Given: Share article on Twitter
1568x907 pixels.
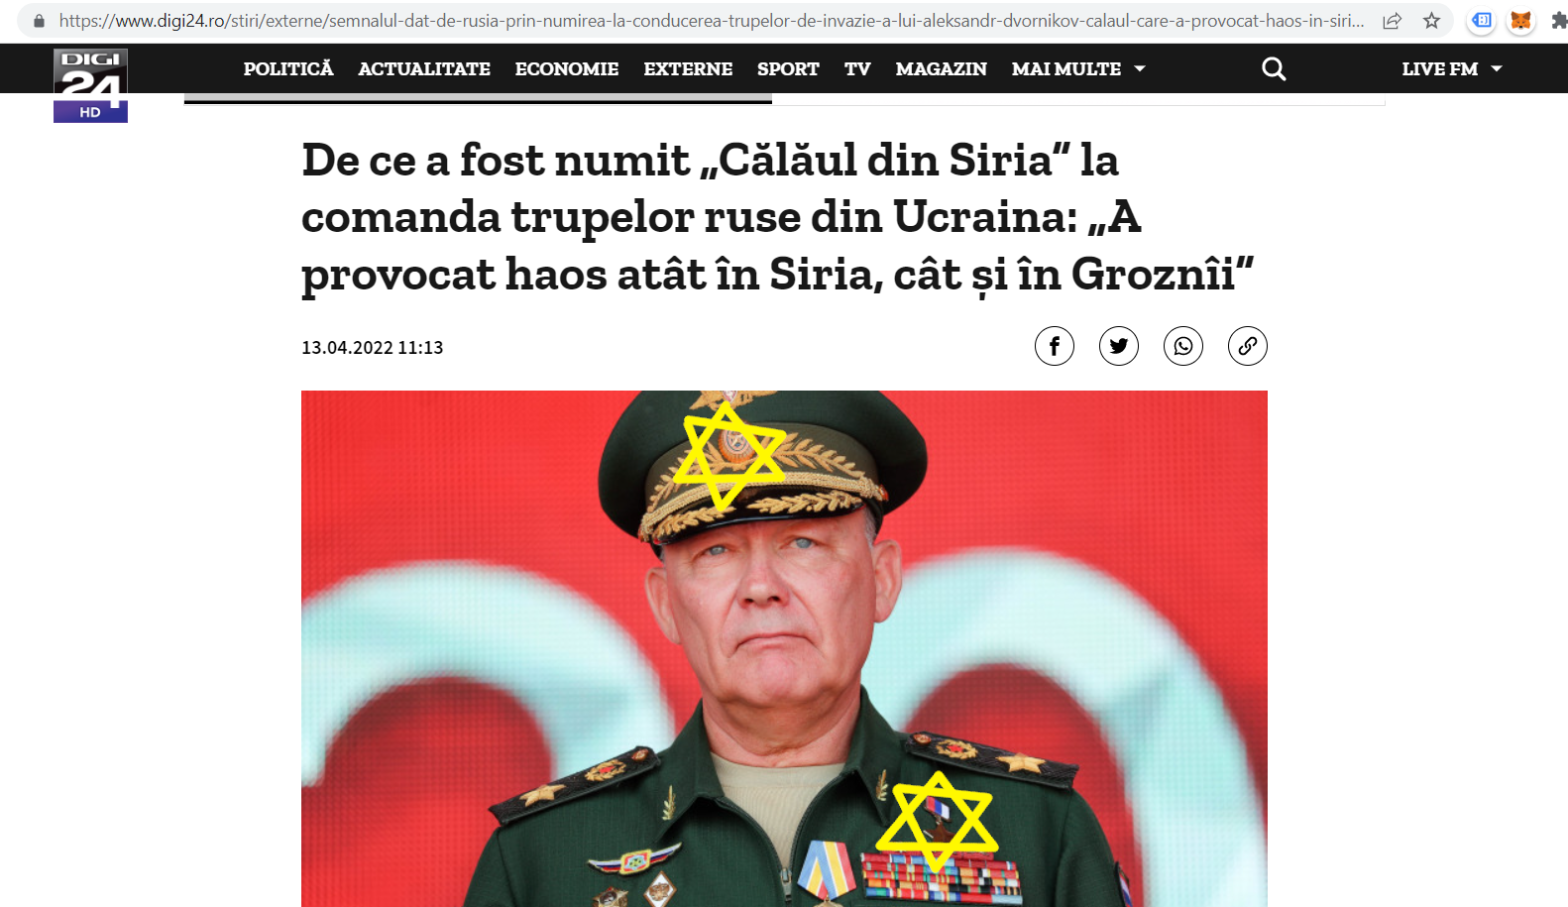Looking at the screenshot, I should pos(1118,346).
